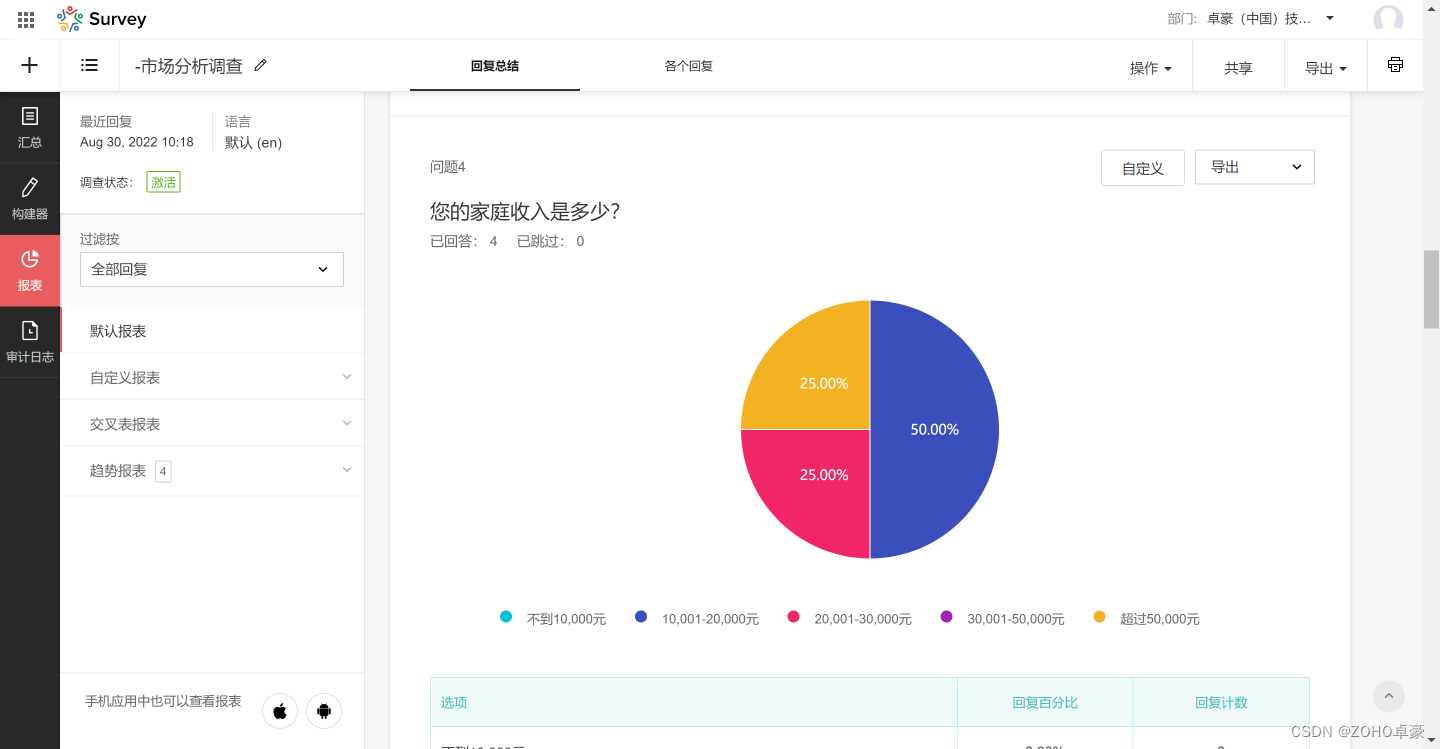
Task: Click the plus icon to create survey
Action: (30, 65)
